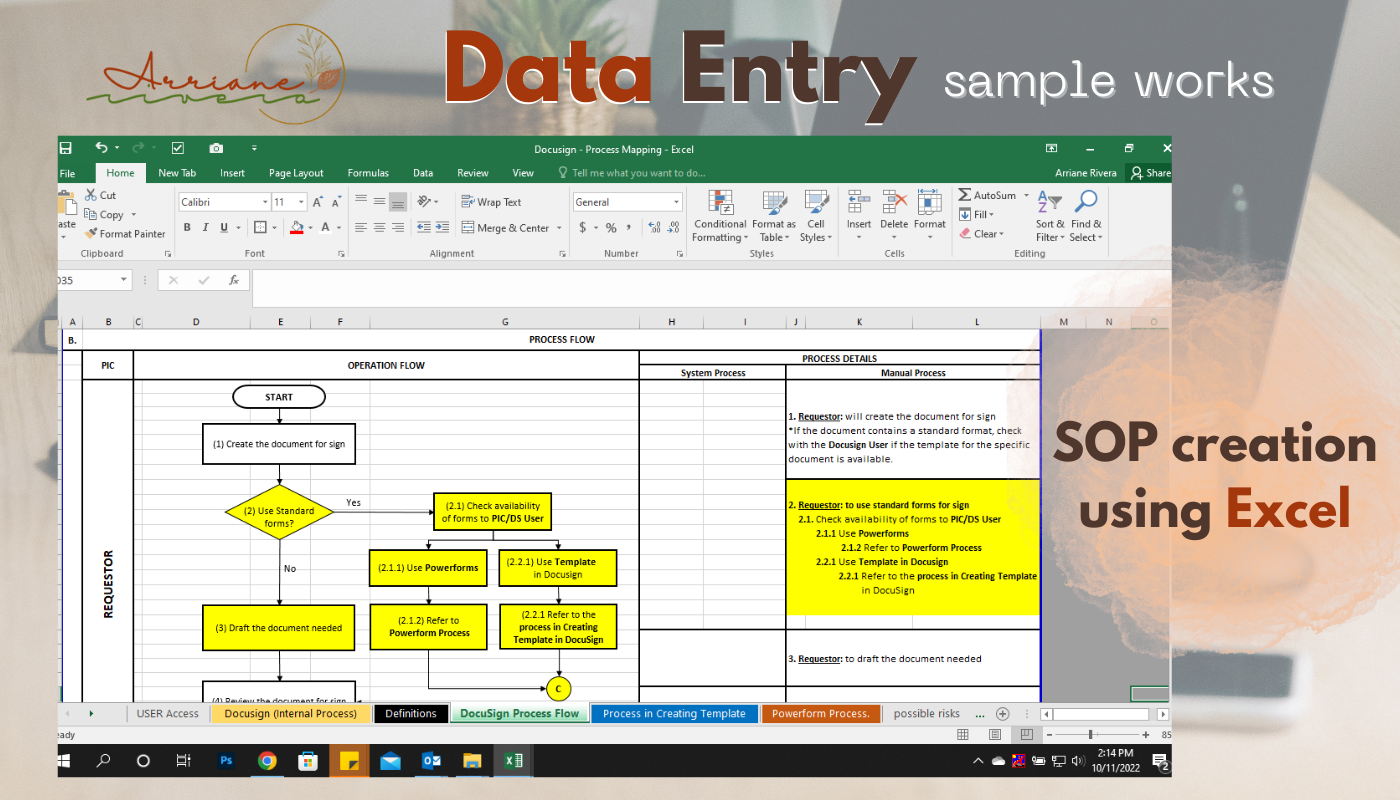Open the USER Access sheet tab
This screenshot has height=800, width=1400.
168,714
